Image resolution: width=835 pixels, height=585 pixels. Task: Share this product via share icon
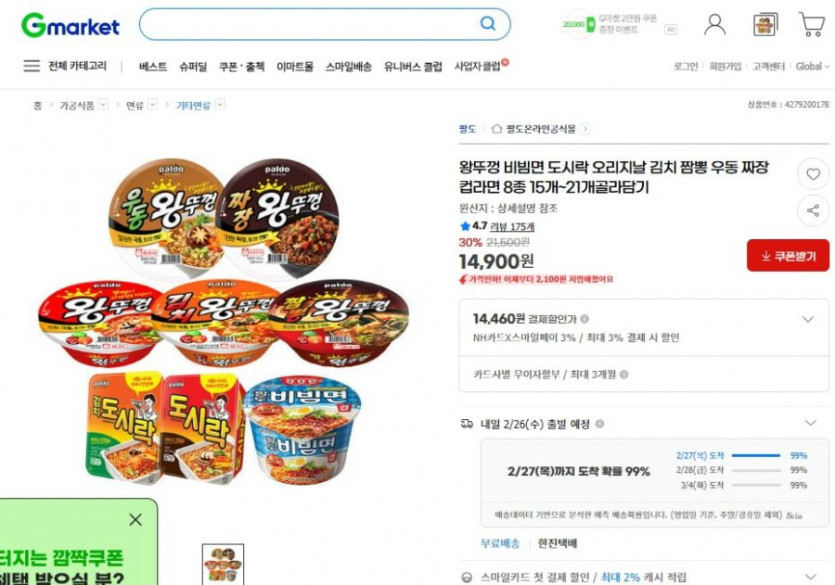pos(813,210)
